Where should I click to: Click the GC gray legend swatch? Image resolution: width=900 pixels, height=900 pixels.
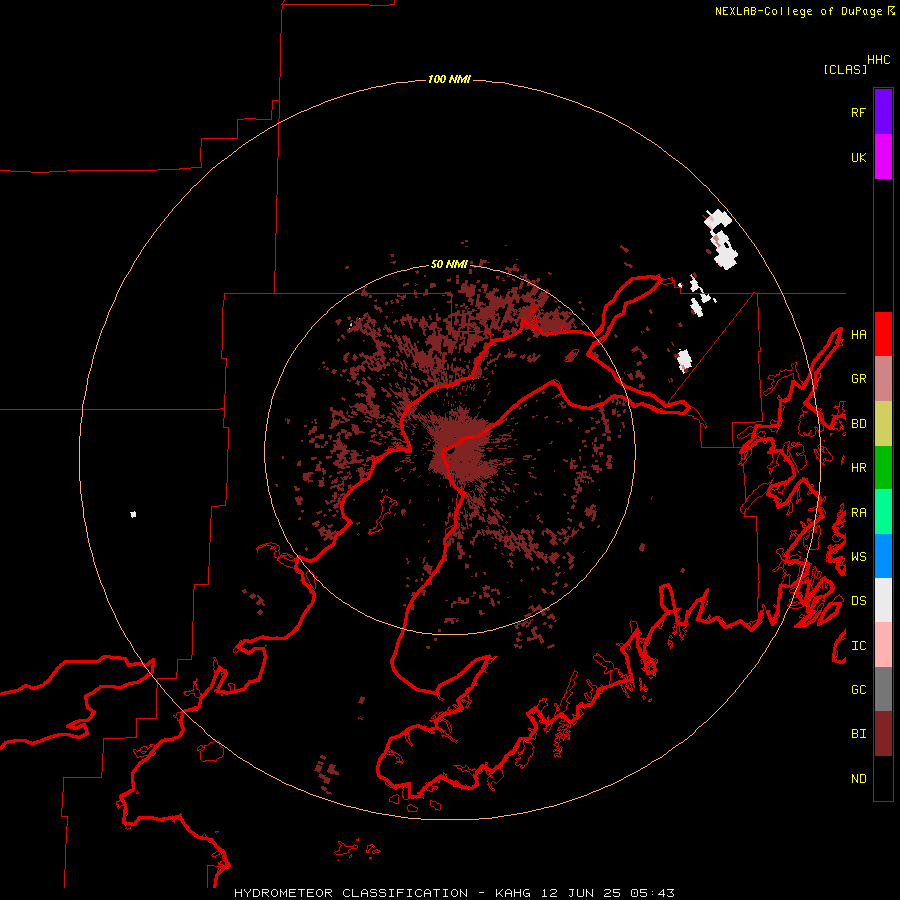(x=883, y=689)
